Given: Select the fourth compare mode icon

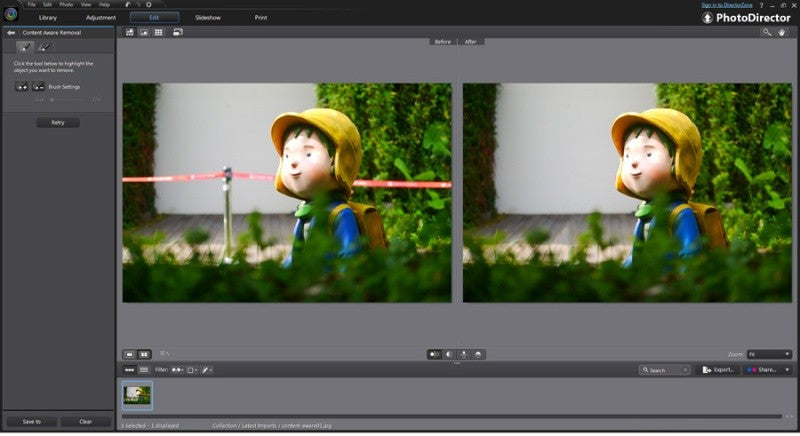Looking at the screenshot, I should 478,354.
